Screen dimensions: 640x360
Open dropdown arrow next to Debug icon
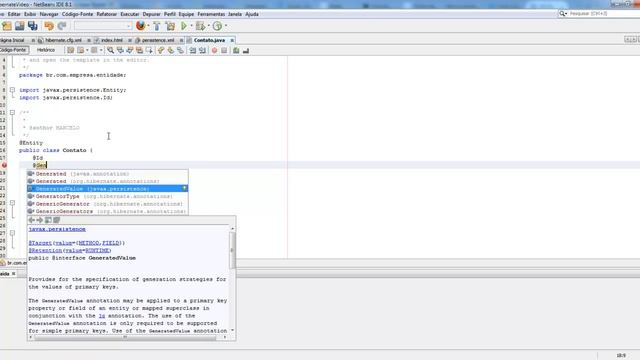point(208,26)
